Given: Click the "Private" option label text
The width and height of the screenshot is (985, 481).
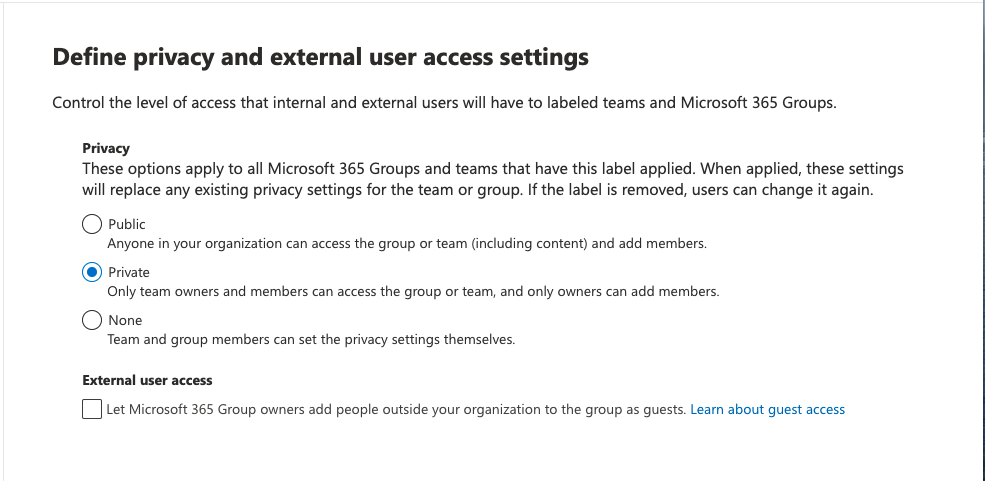Looking at the screenshot, I should [129, 272].
